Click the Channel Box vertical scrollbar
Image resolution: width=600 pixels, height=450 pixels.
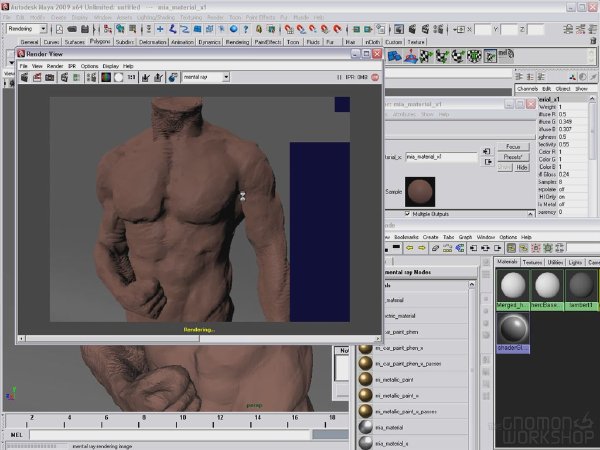click(x=593, y=155)
